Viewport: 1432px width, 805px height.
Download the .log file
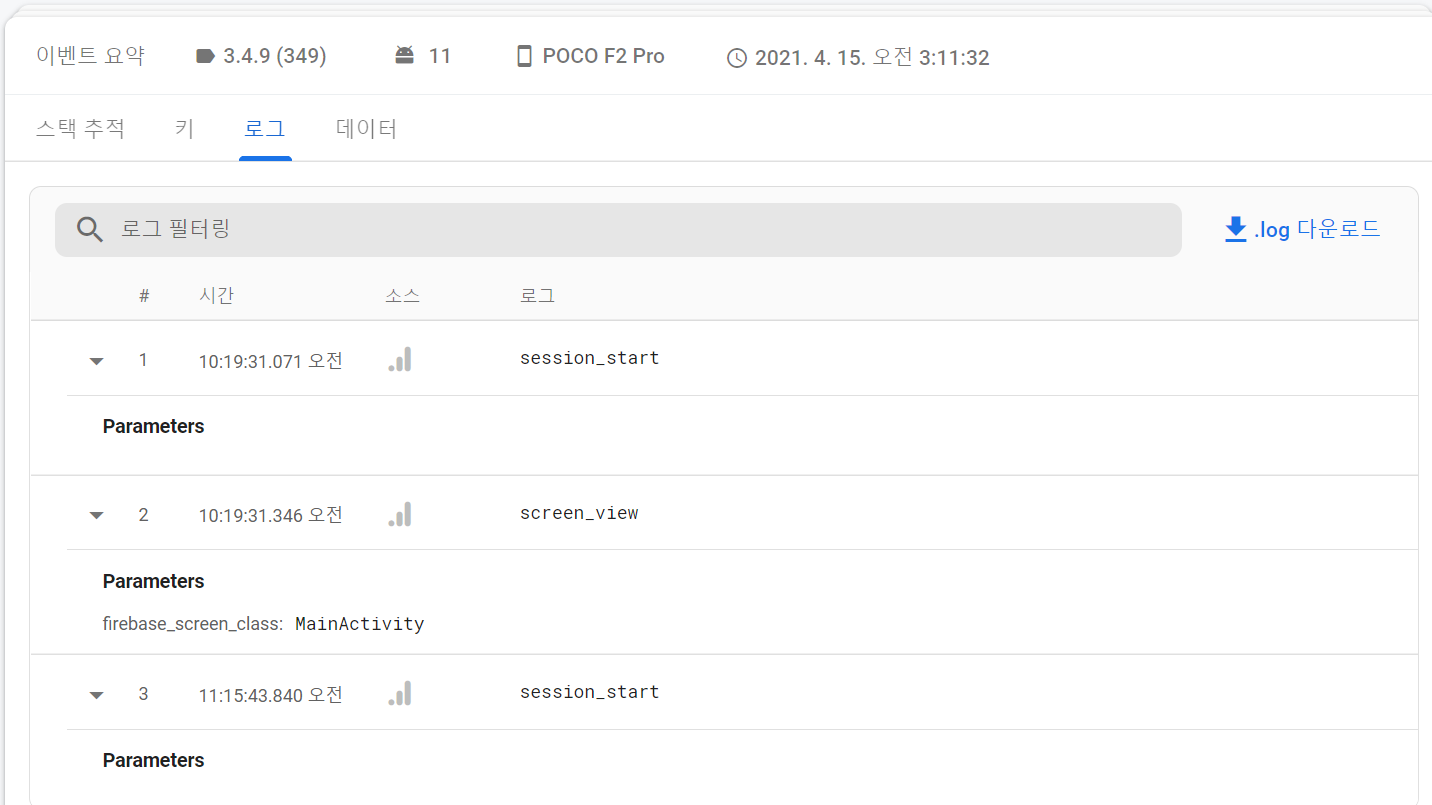pos(1316,230)
